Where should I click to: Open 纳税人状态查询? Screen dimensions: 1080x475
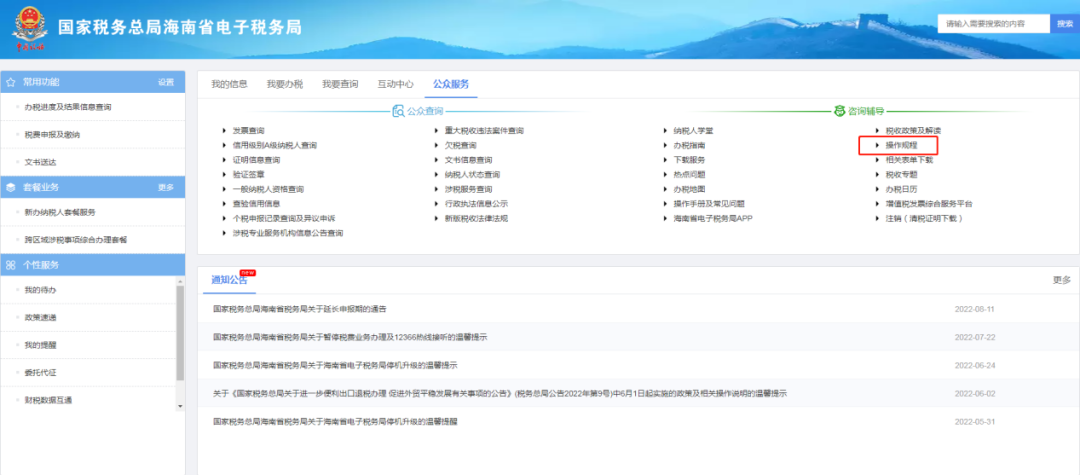tap(472, 175)
